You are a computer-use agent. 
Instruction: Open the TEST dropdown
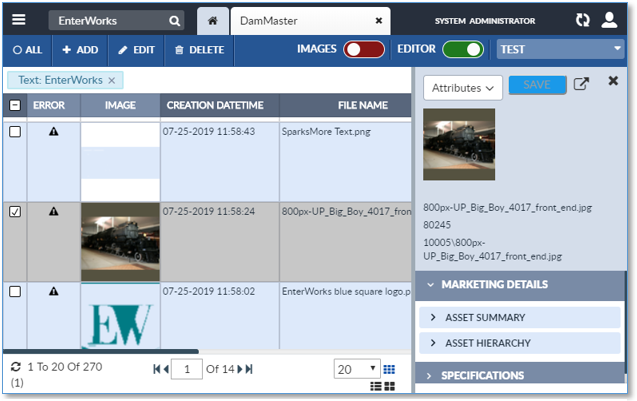(x=559, y=49)
